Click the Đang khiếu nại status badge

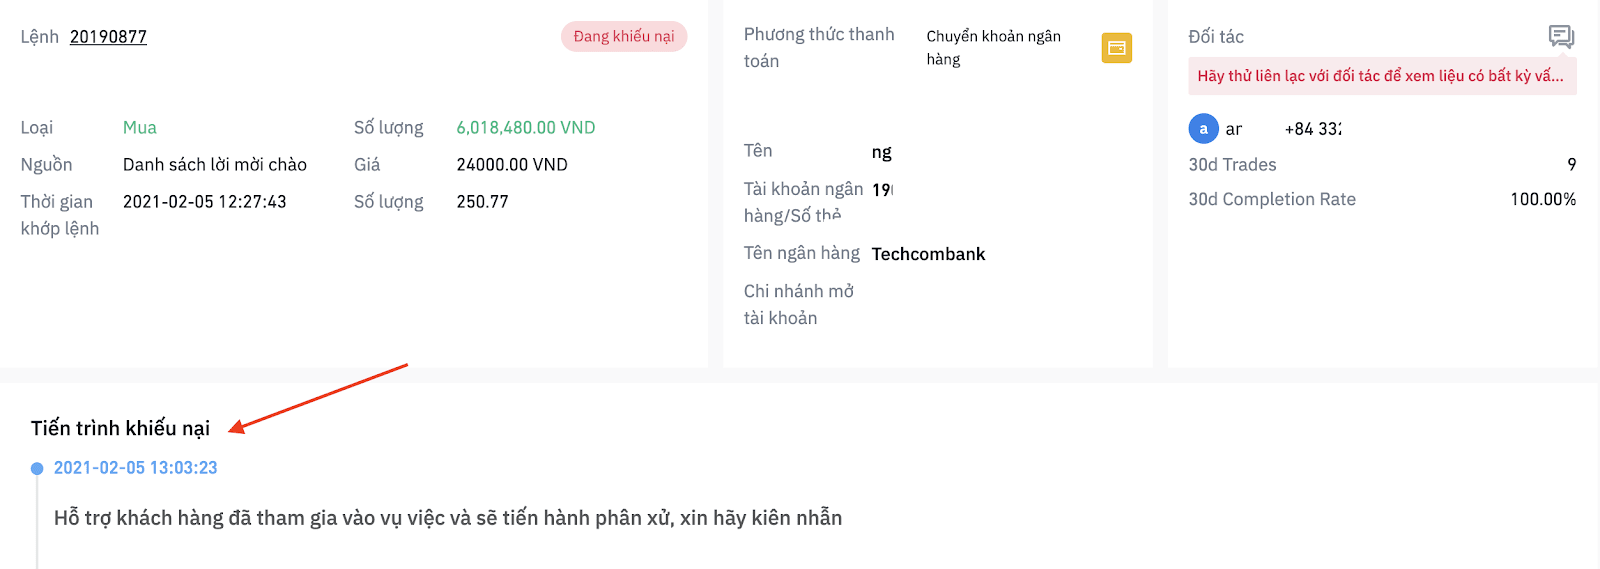pos(624,36)
